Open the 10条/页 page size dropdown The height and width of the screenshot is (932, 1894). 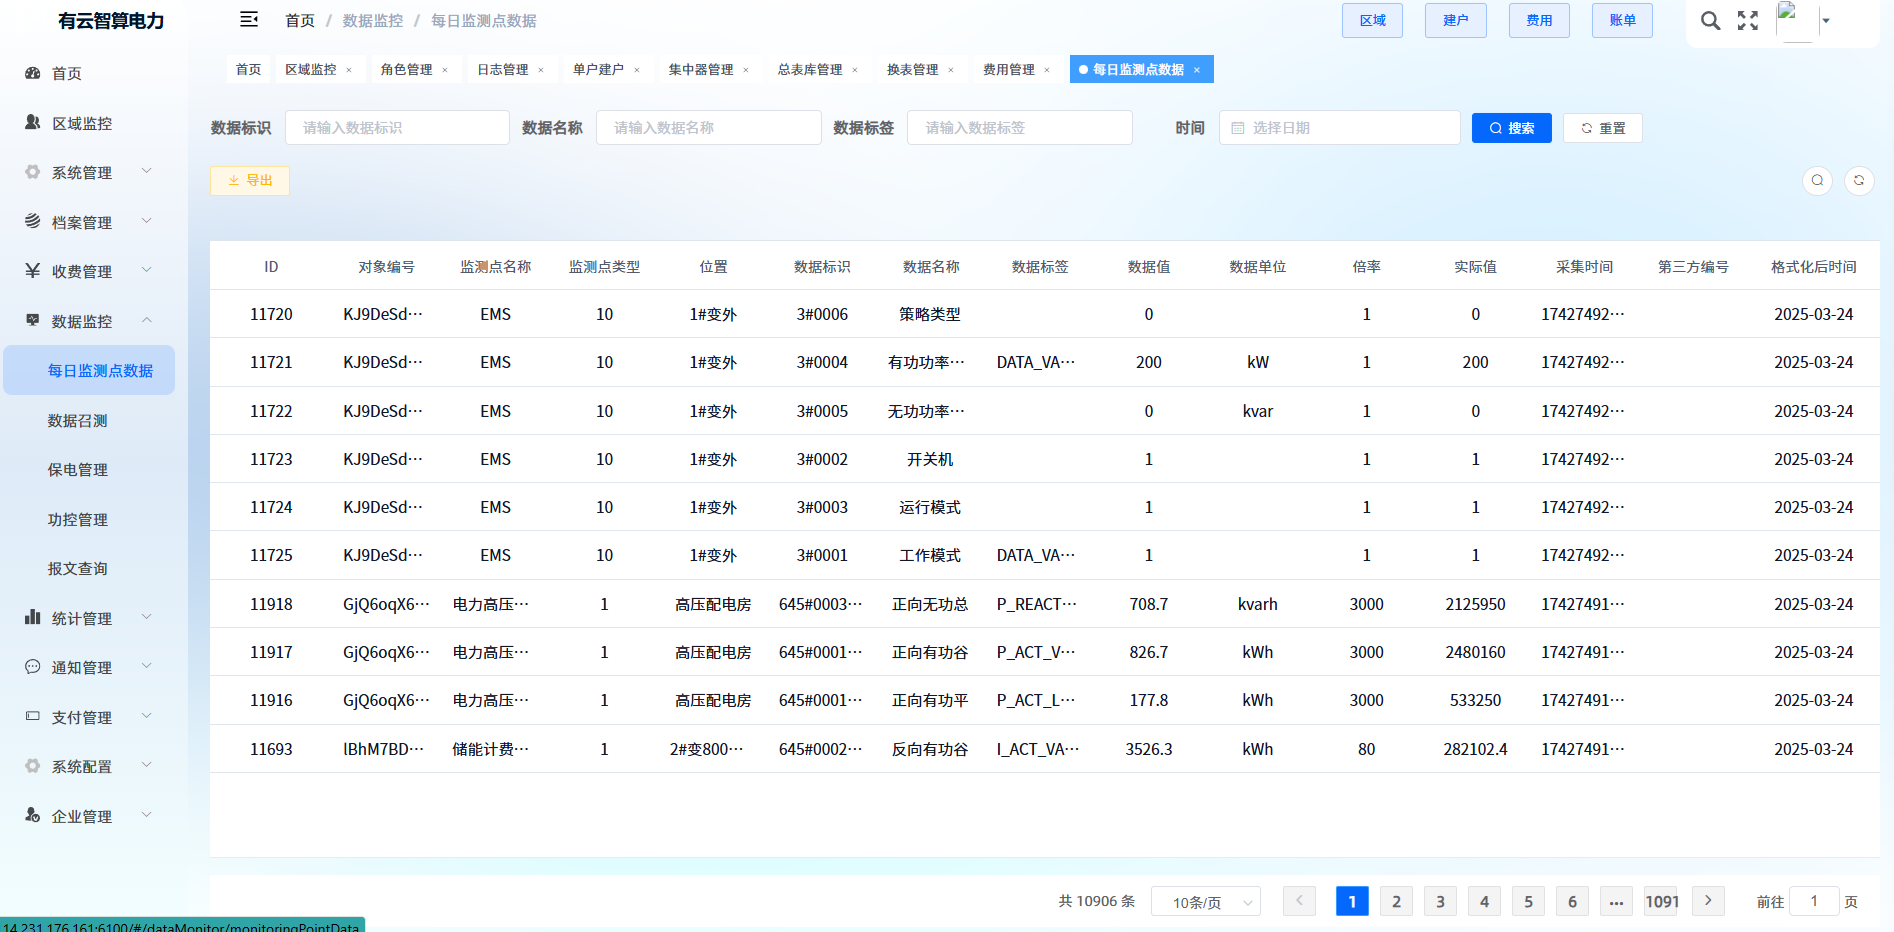pyautogui.click(x=1205, y=902)
